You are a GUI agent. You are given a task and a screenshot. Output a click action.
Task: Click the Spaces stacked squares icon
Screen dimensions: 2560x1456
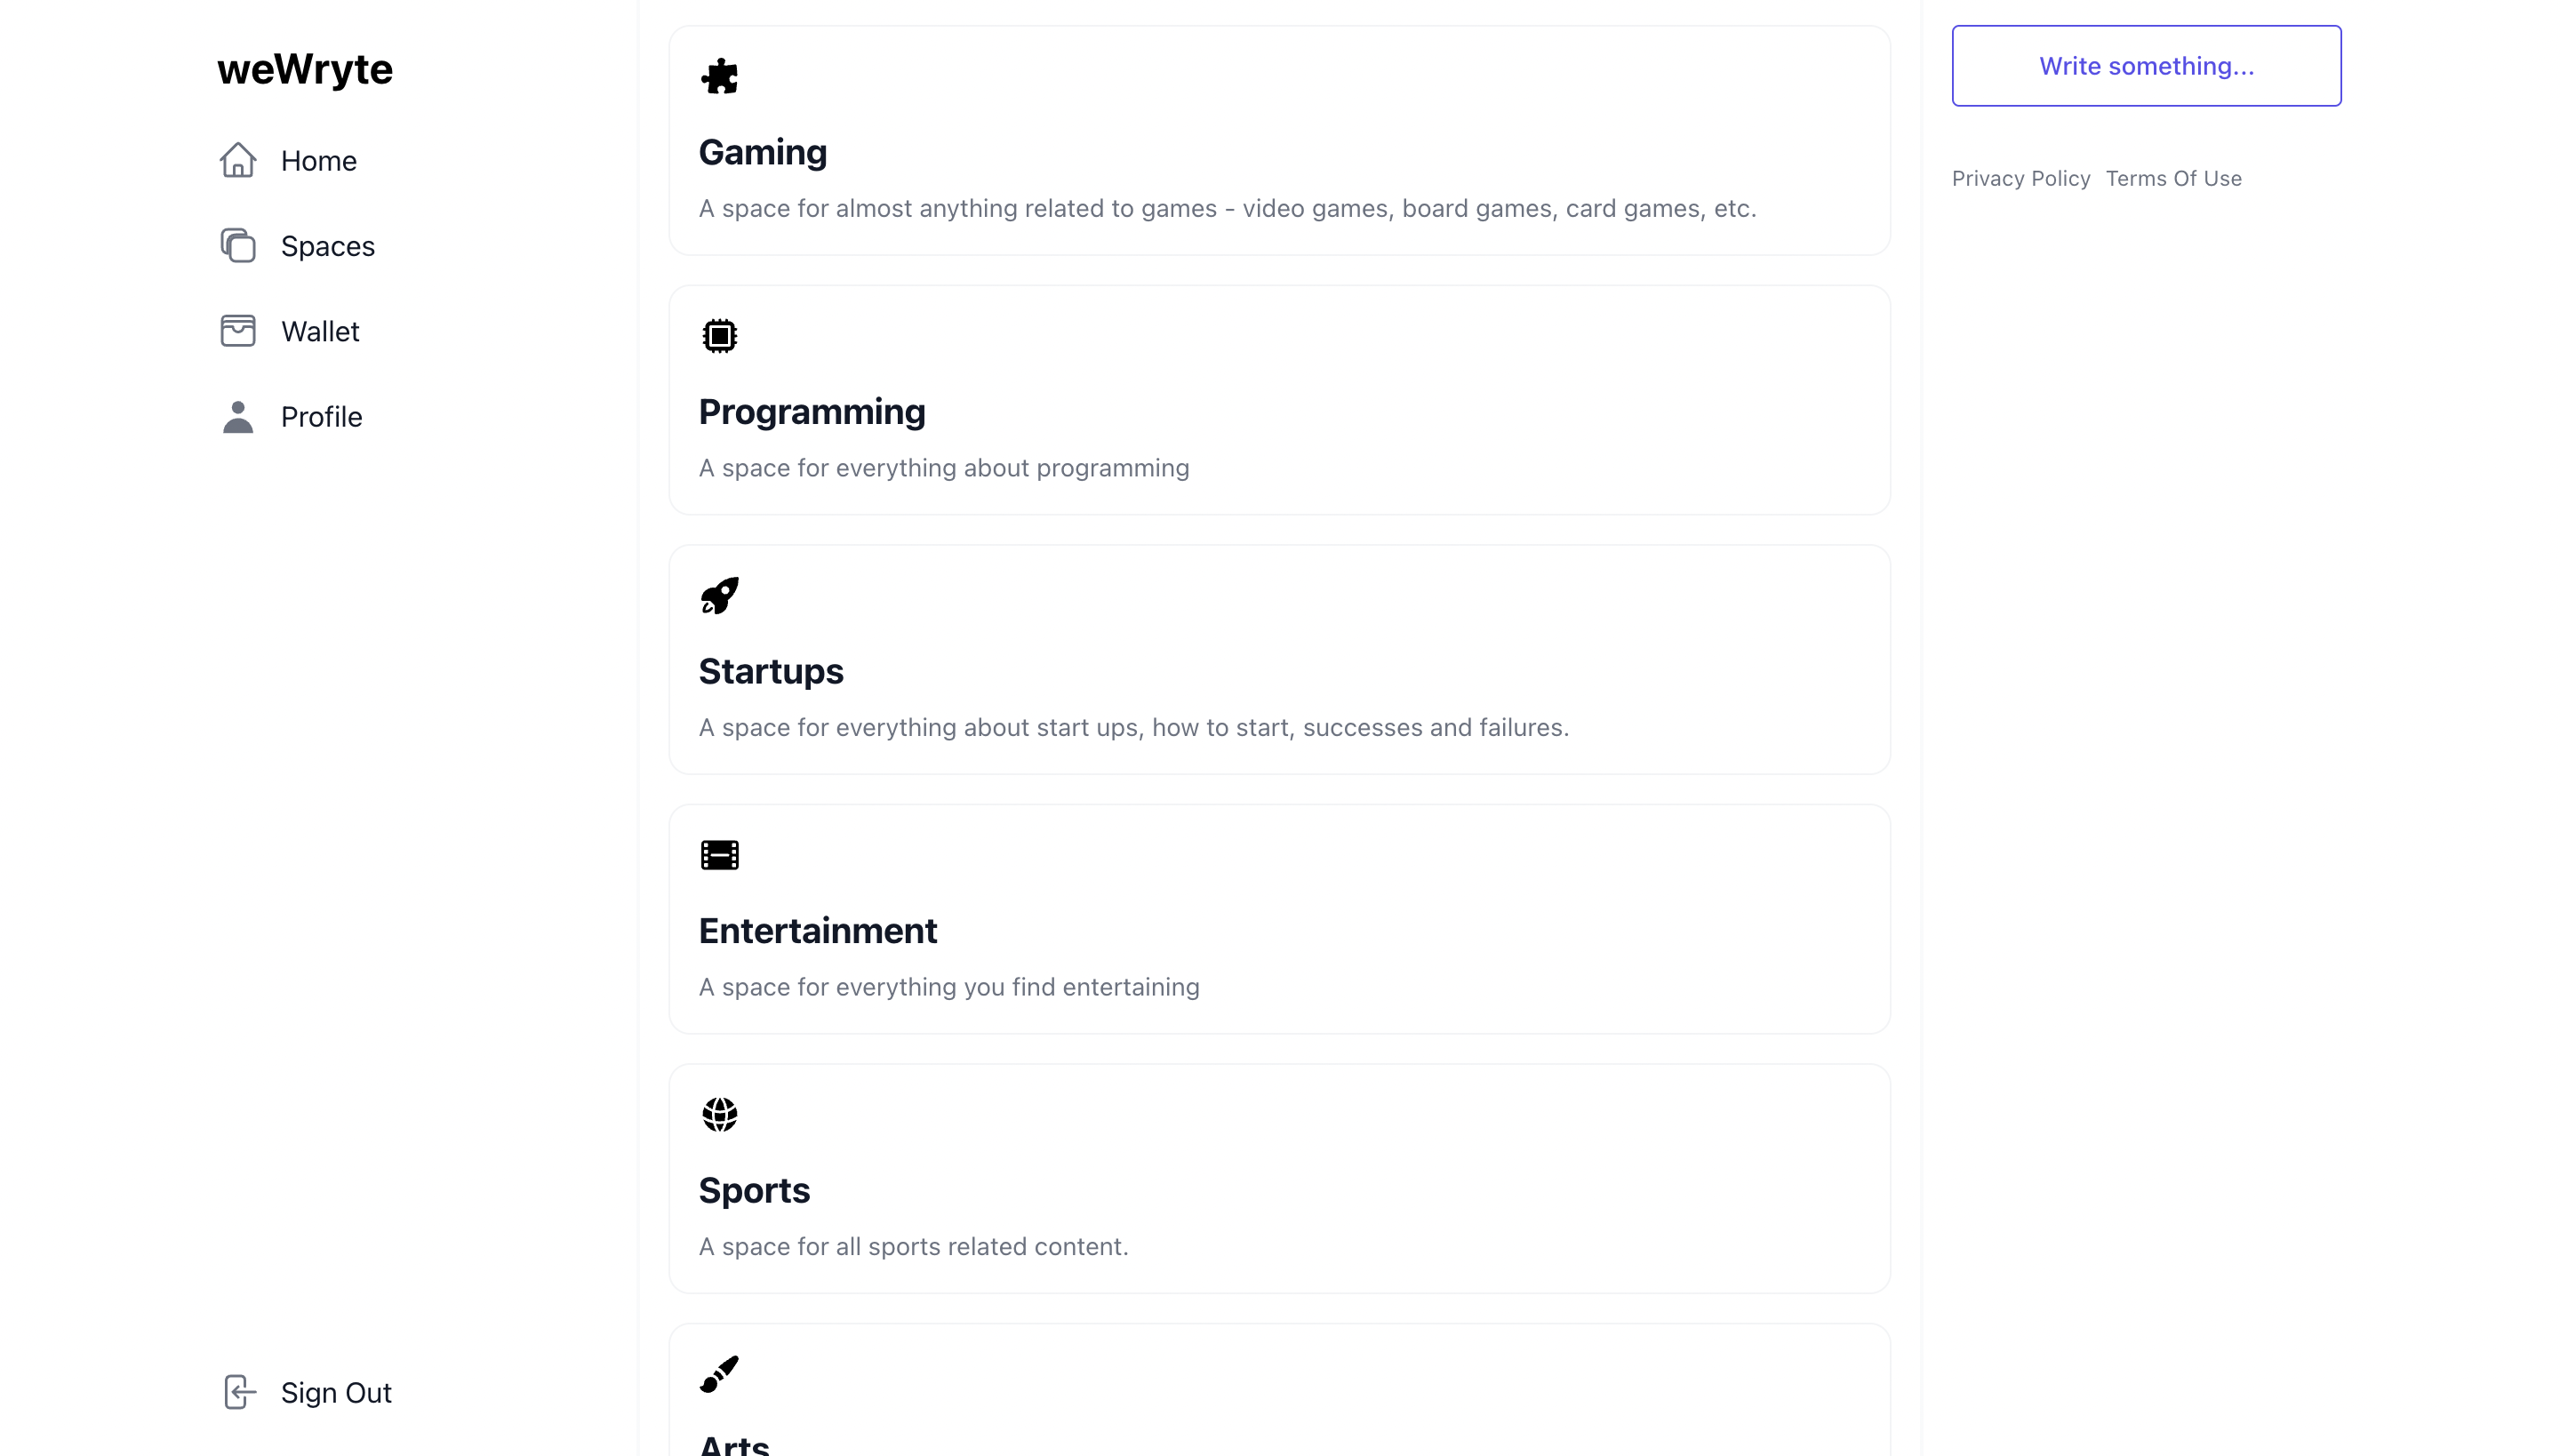click(238, 246)
